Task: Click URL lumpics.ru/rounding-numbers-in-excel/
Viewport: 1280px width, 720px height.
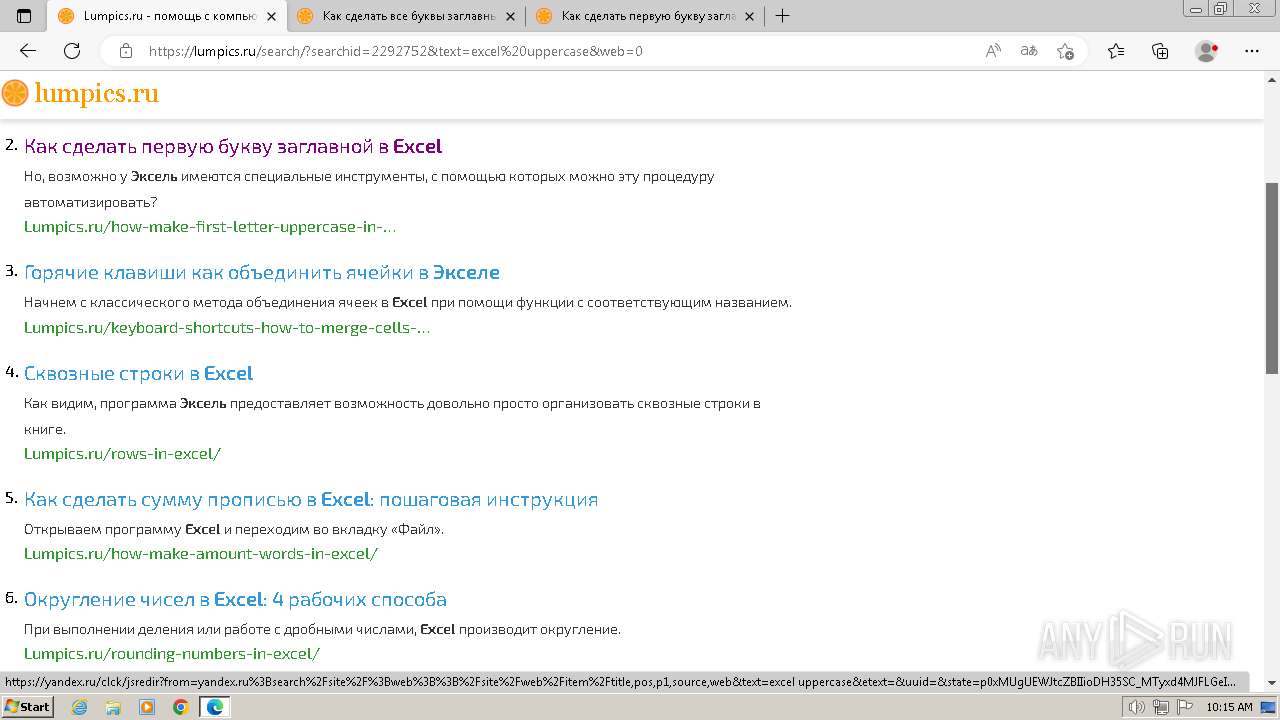Action: tap(172, 653)
